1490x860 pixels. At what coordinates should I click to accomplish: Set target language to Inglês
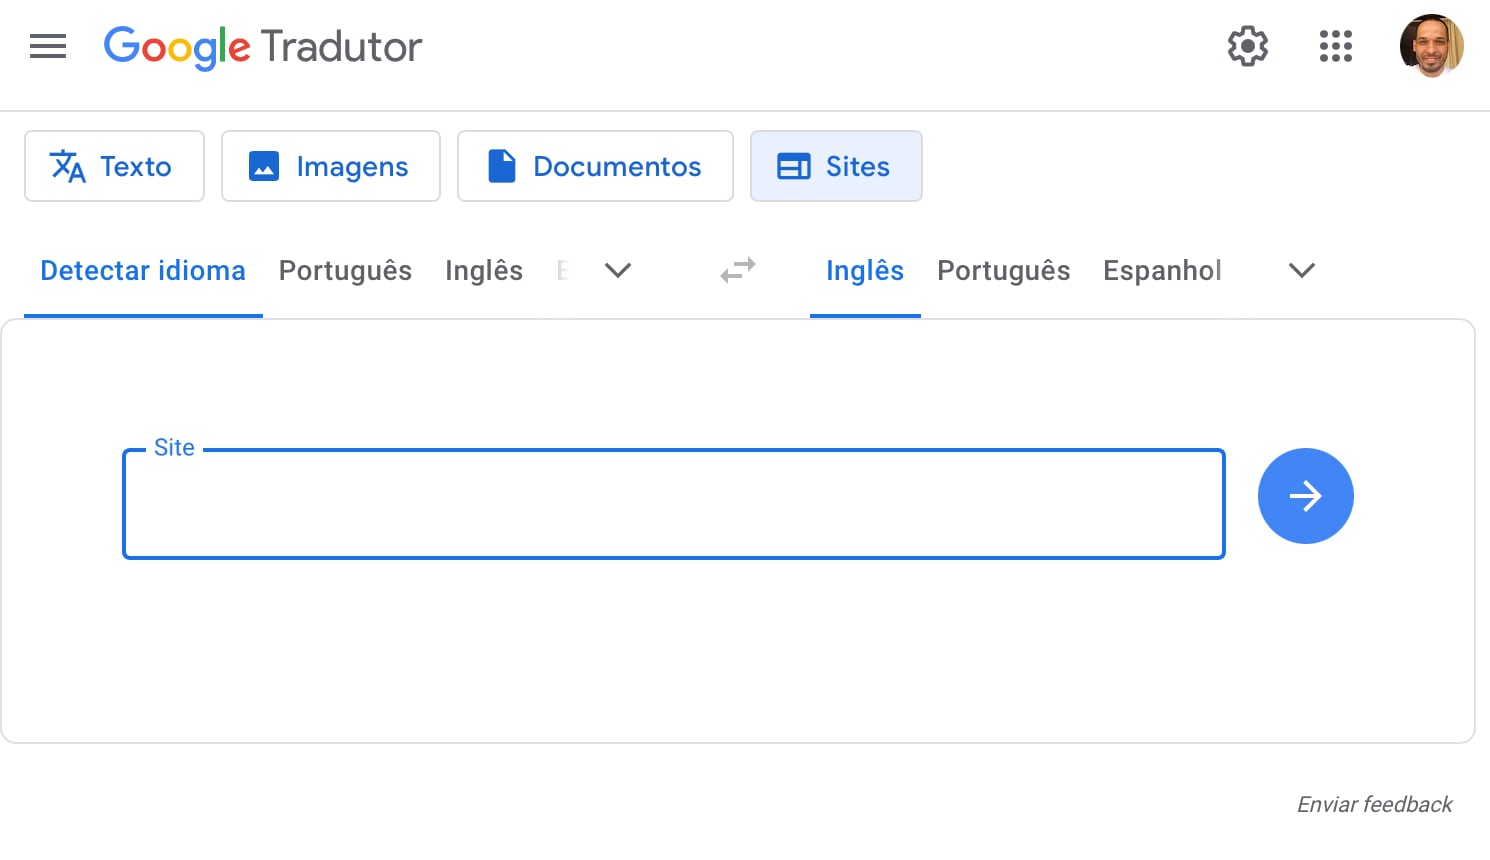click(x=865, y=271)
